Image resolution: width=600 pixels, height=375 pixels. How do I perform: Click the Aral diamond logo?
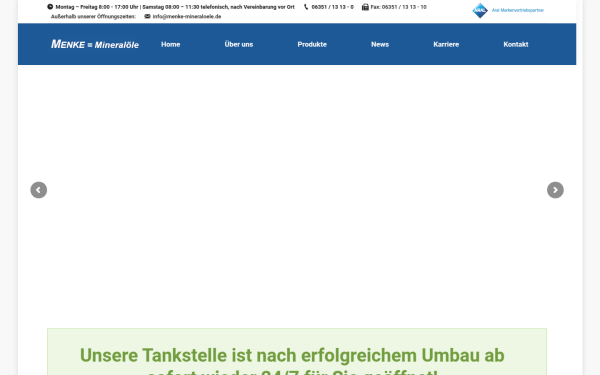coord(480,10)
